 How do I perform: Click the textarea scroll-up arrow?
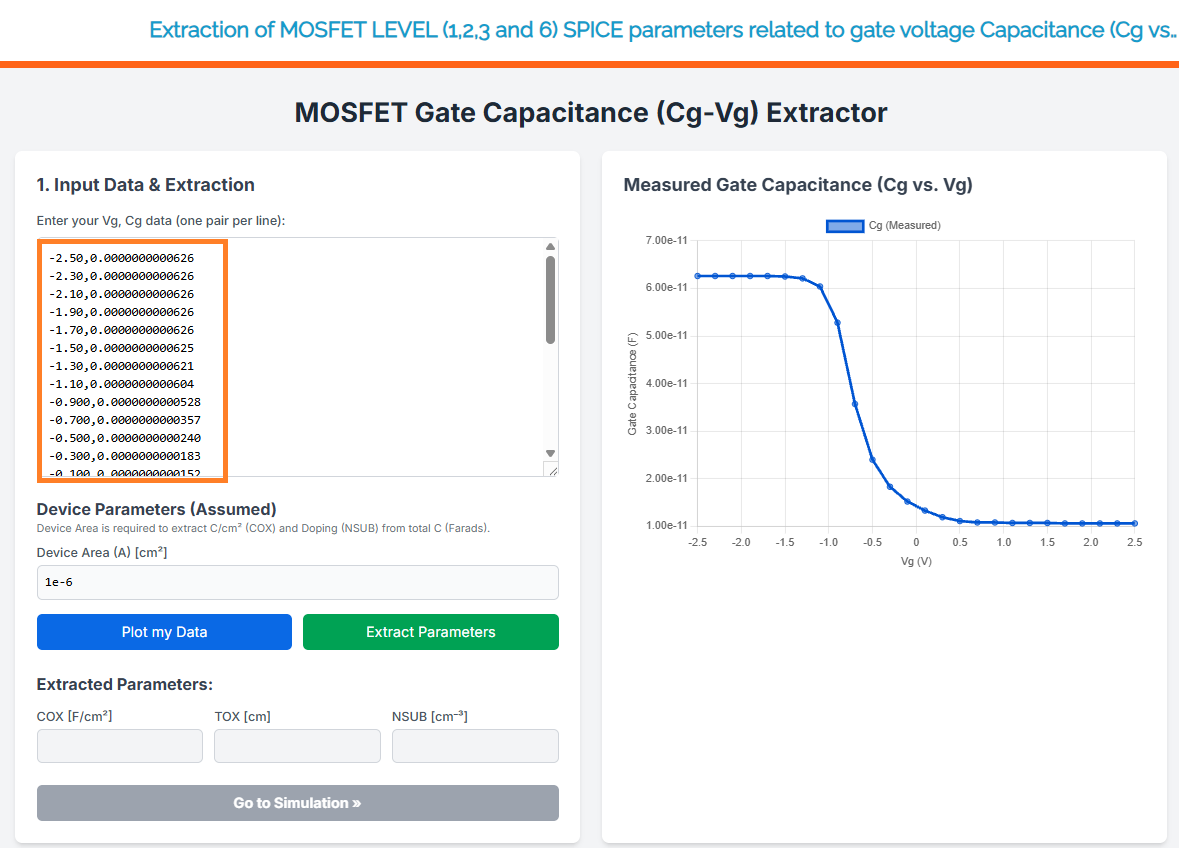click(550, 247)
